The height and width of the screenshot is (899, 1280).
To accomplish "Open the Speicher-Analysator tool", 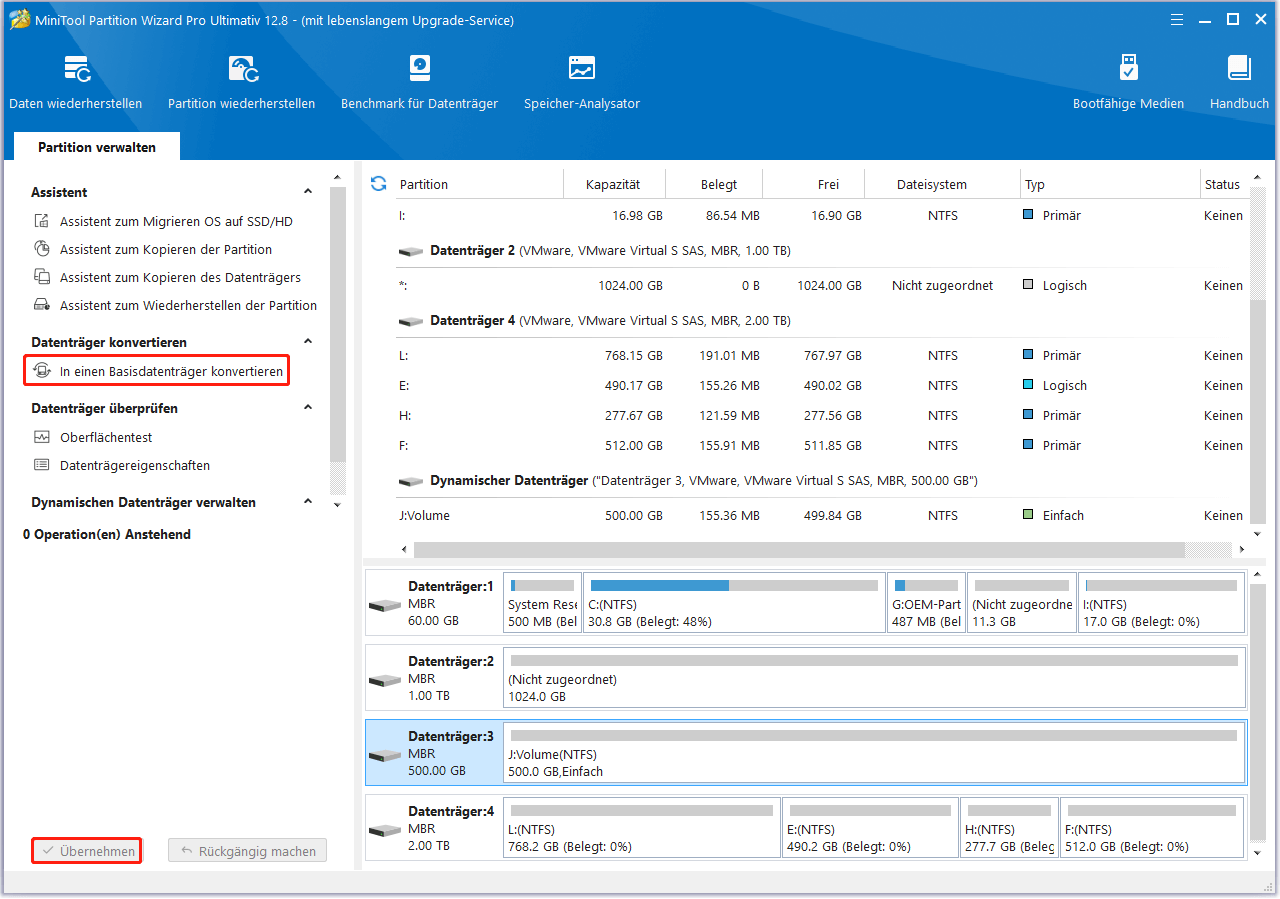I will pyautogui.click(x=581, y=82).
